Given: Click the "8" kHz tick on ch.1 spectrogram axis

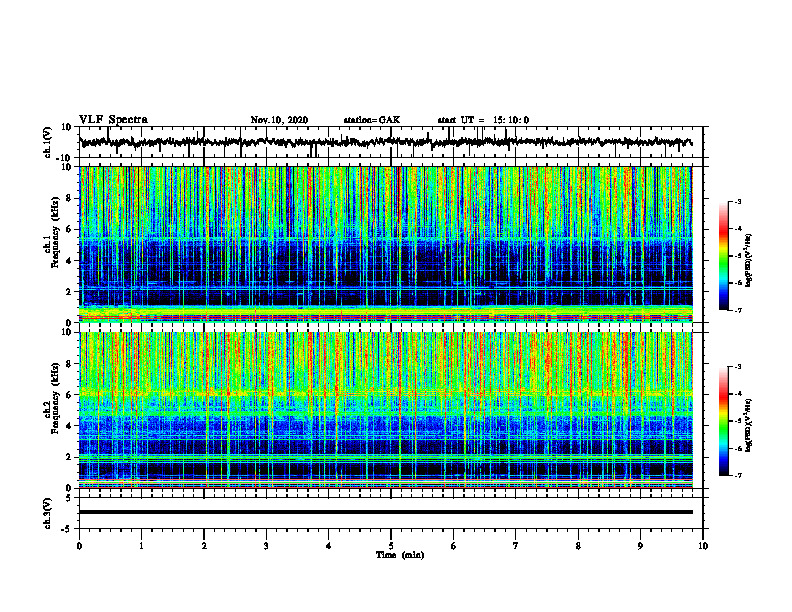Looking at the screenshot, I should pos(70,198).
